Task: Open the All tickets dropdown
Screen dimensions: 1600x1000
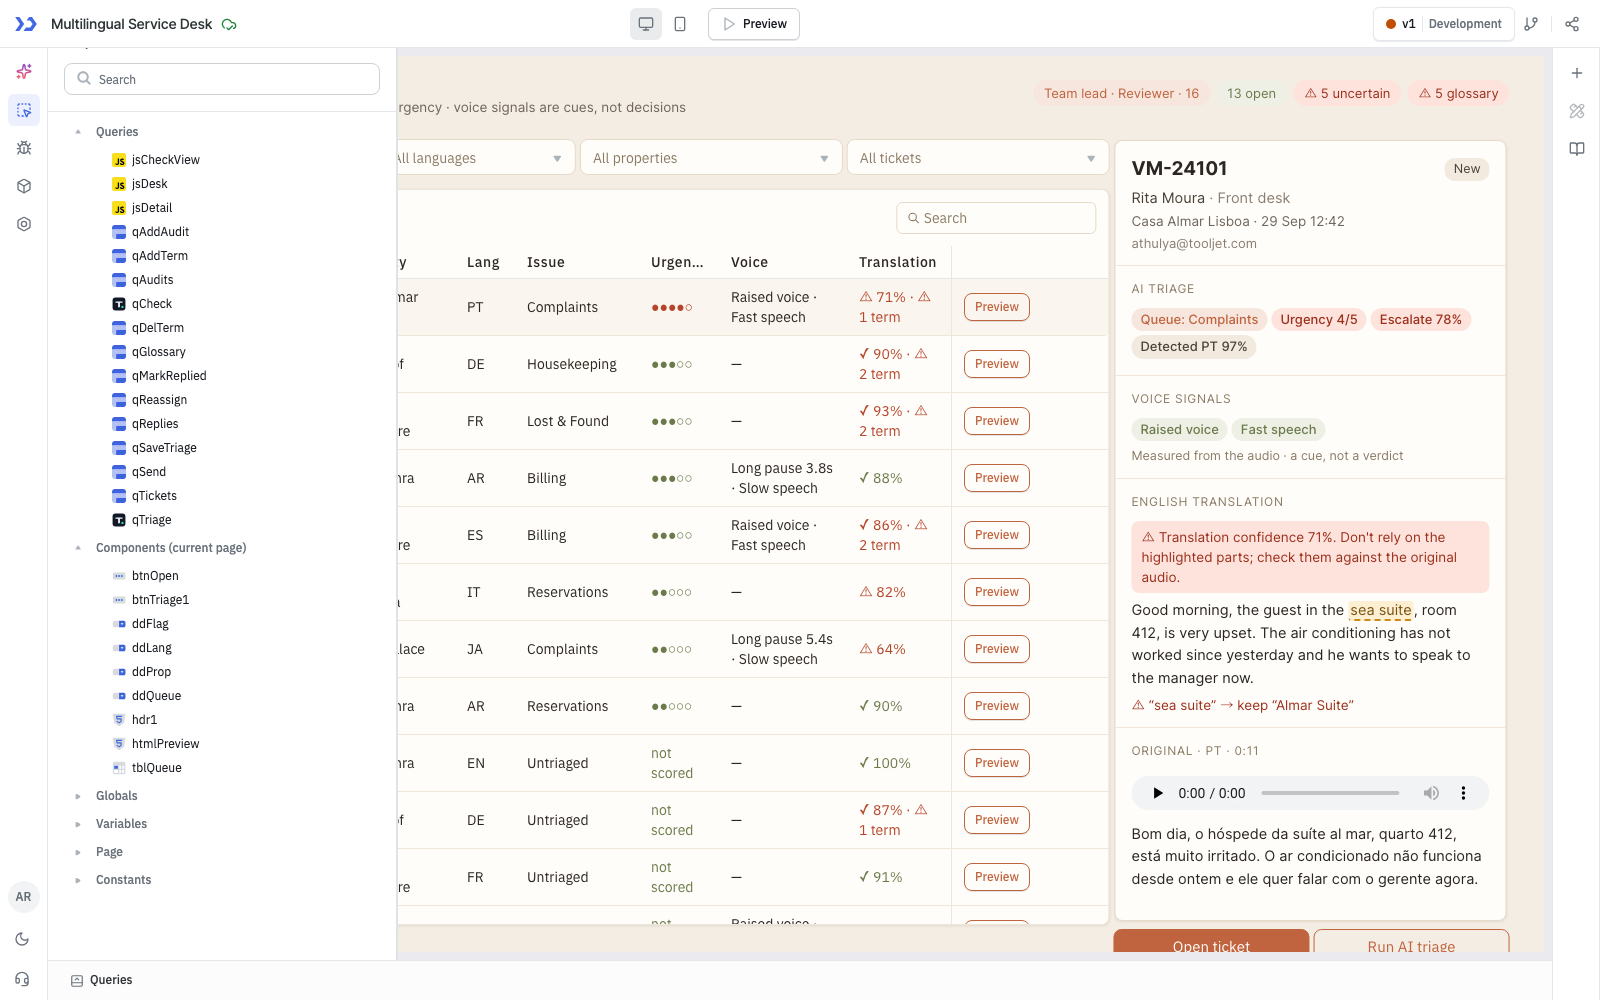Action: point(977,158)
